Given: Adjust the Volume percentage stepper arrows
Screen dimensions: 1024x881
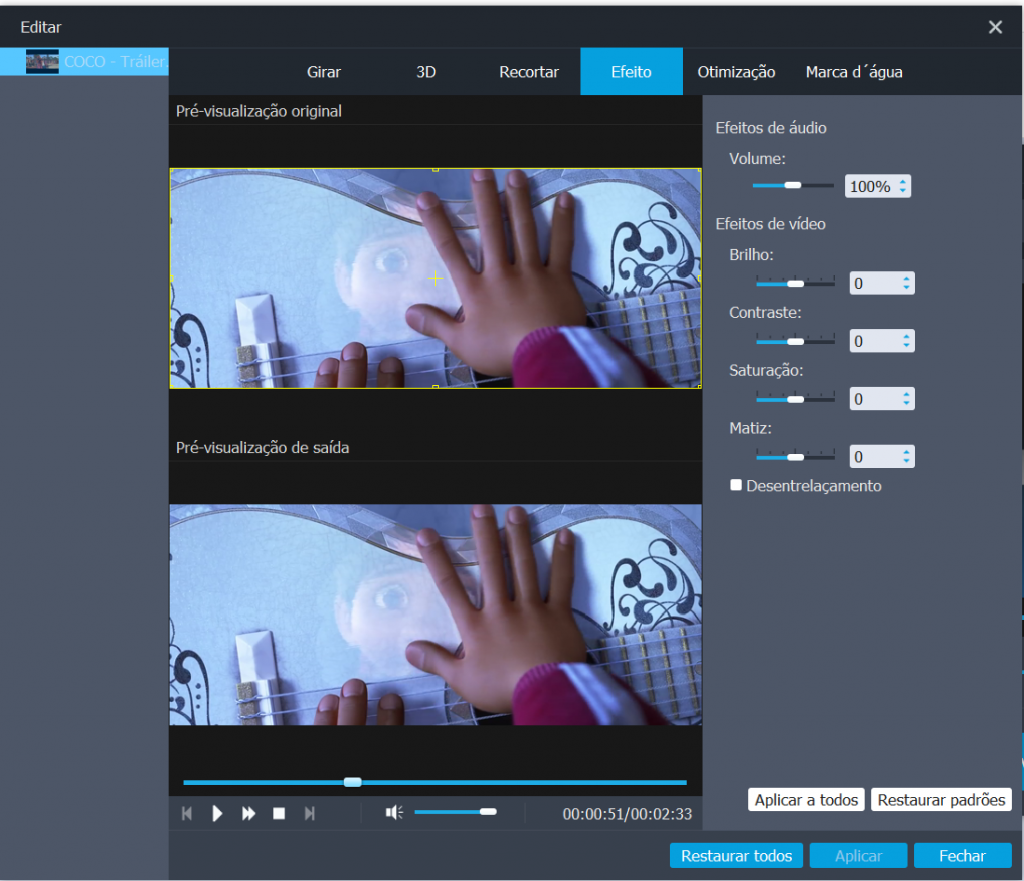Looking at the screenshot, I should (904, 186).
